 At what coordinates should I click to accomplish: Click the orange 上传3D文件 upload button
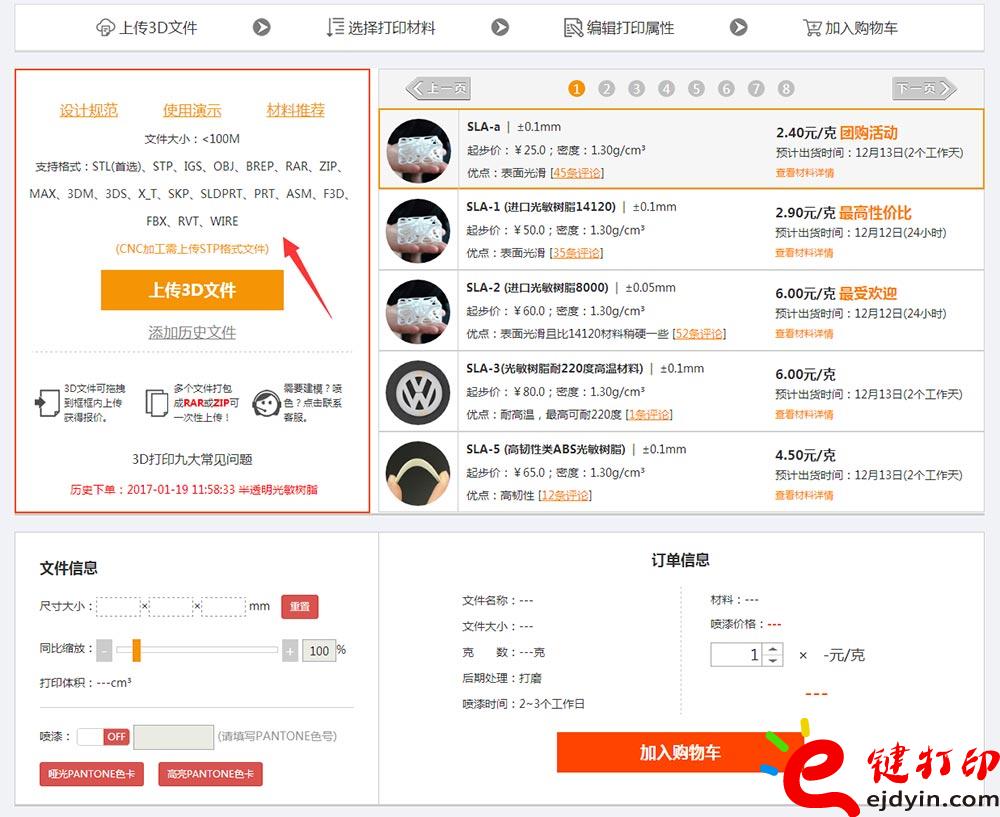pyautogui.click(x=192, y=290)
